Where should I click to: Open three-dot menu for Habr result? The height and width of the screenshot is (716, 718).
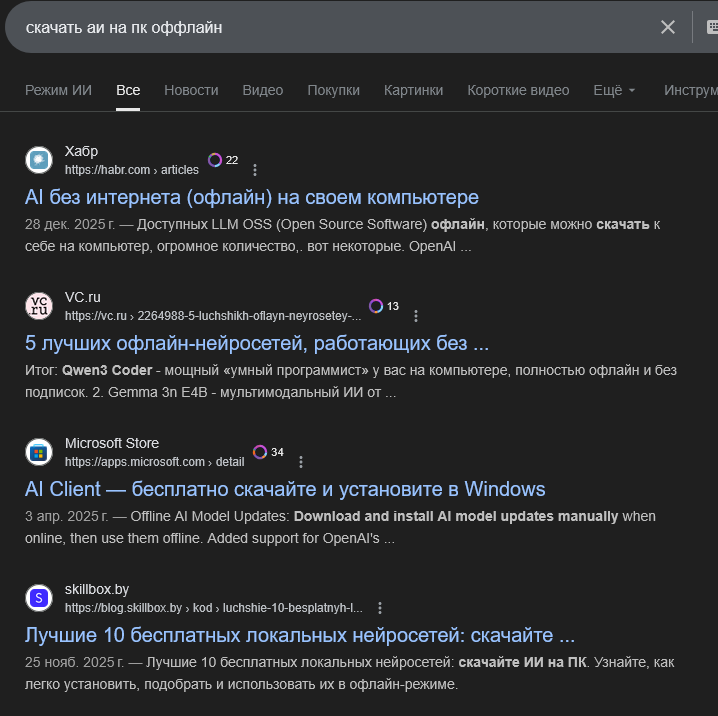(x=255, y=170)
